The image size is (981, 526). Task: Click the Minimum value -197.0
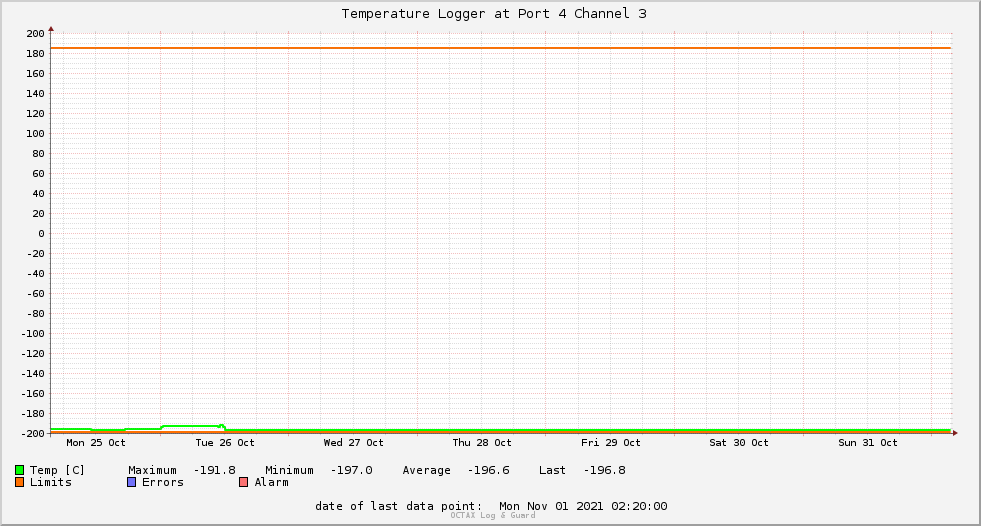click(x=352, y=470)
